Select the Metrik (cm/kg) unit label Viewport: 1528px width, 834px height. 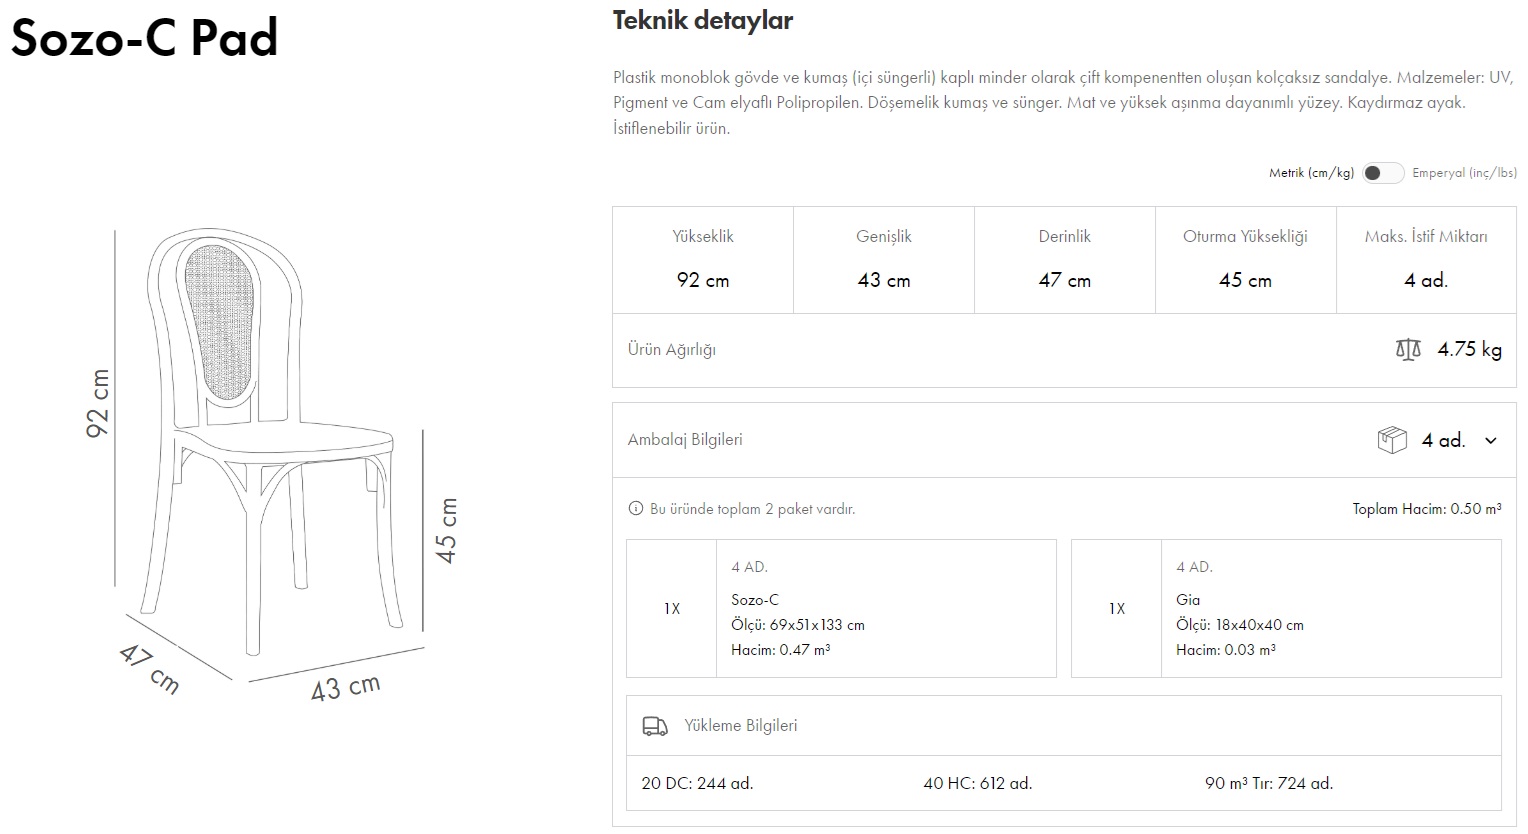click(x=1311, y=173)
